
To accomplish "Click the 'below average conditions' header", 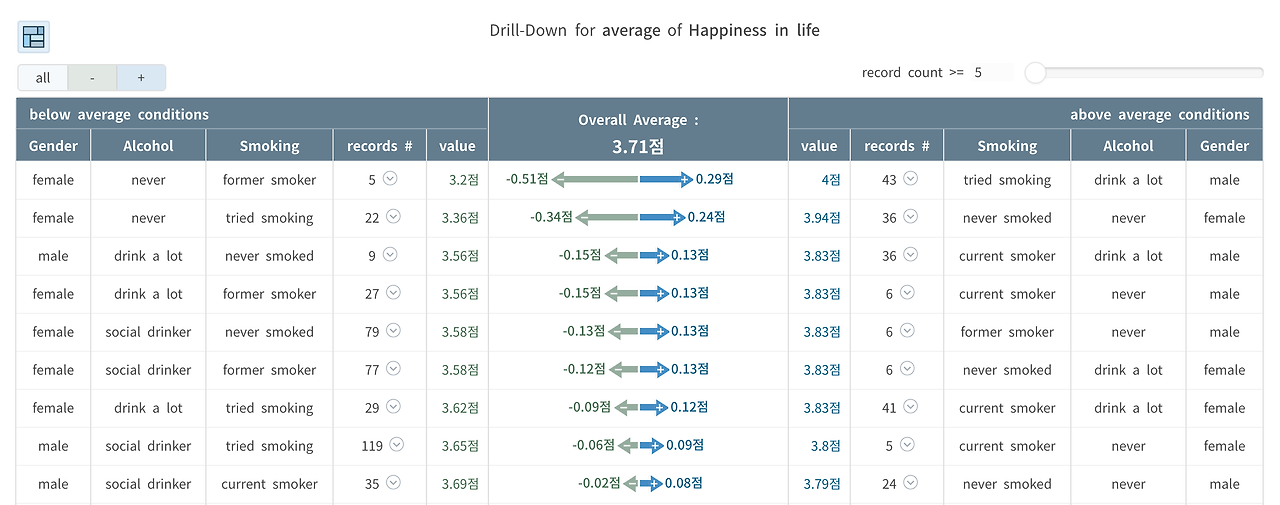I will [x=119, y=114].
